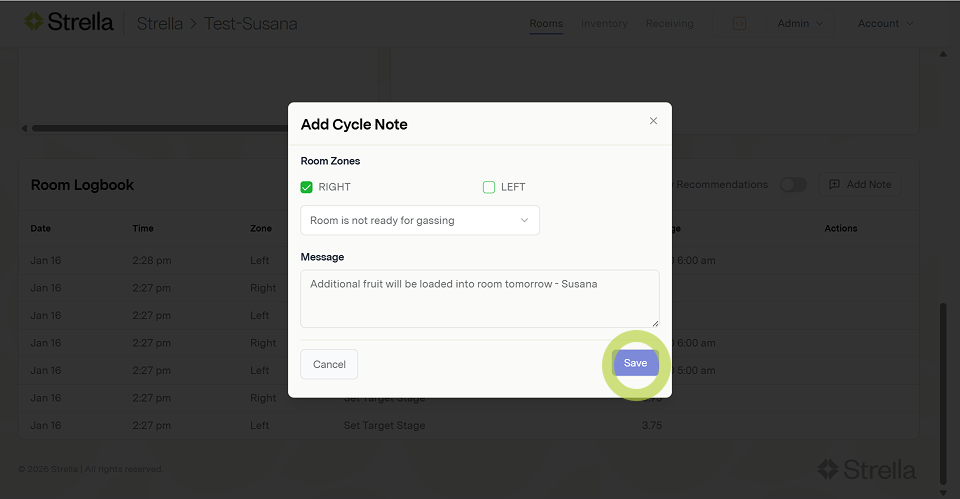The width and height of the screenshot is (960, 499).
Task: Click the Strella breadcrumb link
Action: pos(159,23)
